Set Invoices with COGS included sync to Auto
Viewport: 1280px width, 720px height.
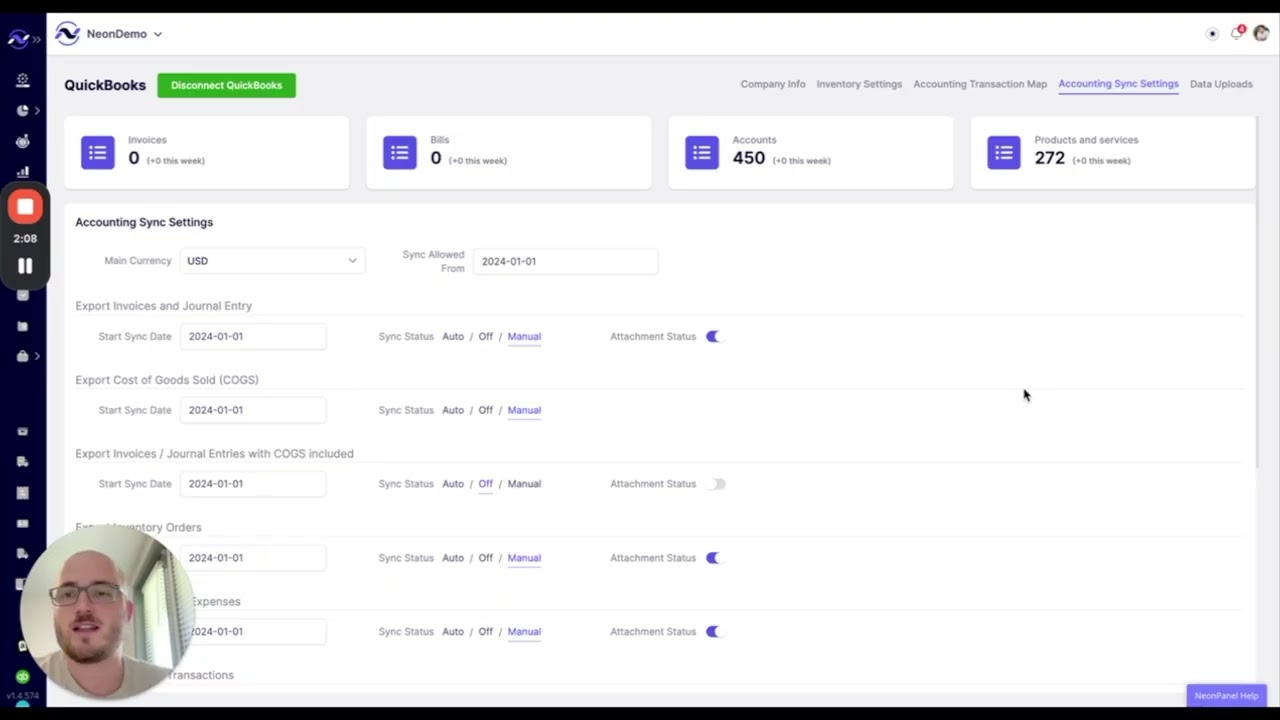pyautogui.click(x=453, y=484)
